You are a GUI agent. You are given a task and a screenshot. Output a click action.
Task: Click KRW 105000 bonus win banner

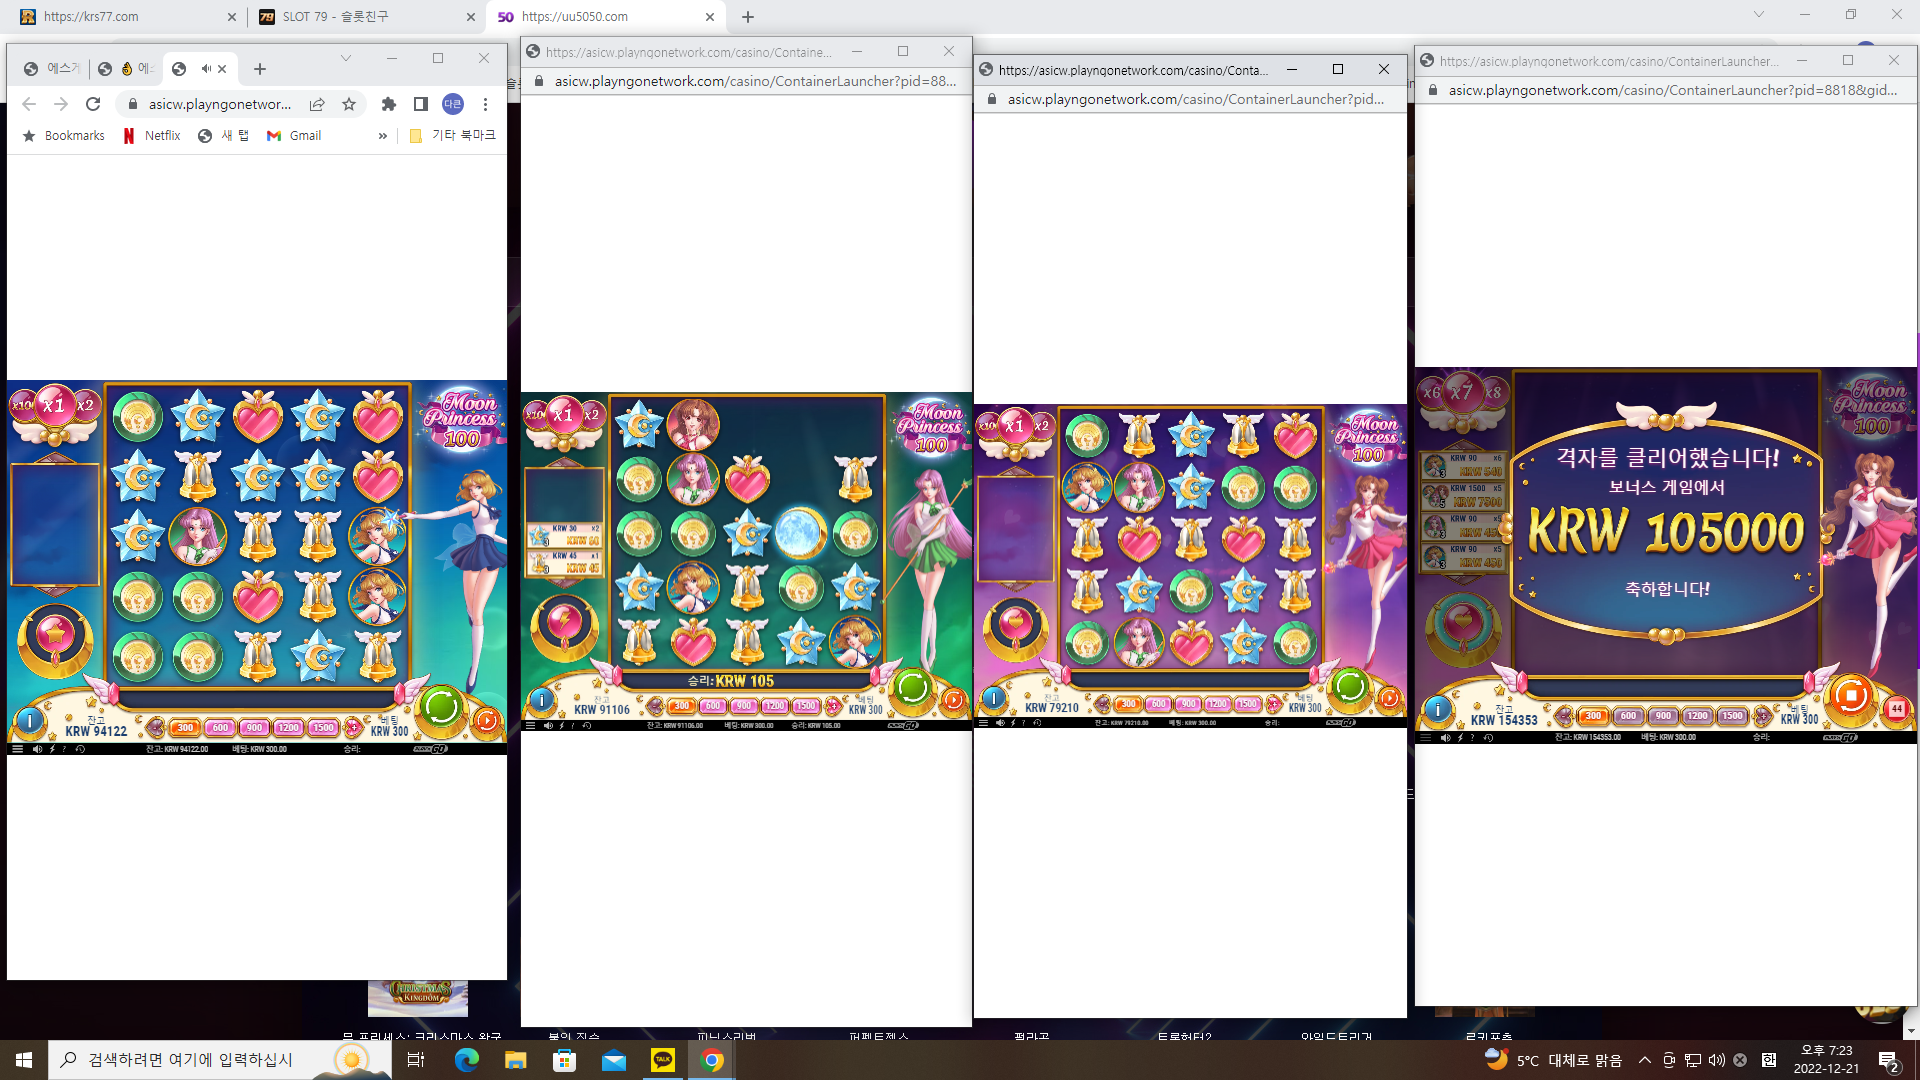(x=1666, y=531)
